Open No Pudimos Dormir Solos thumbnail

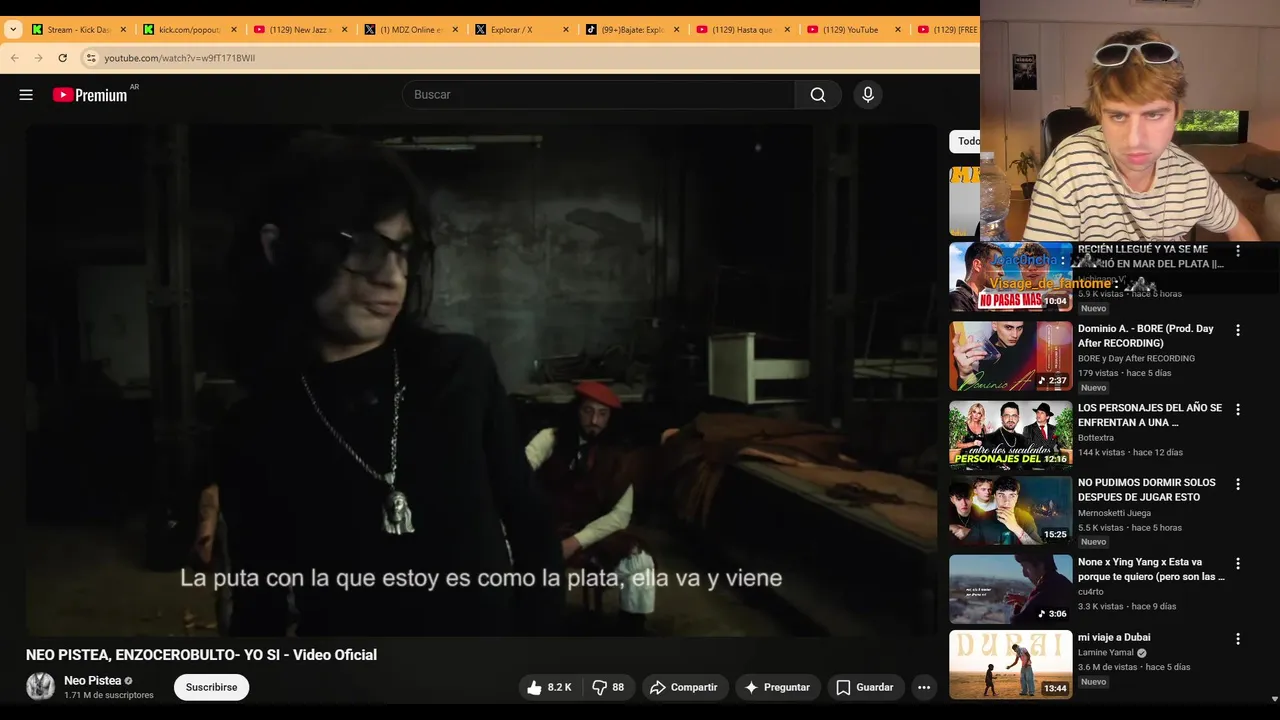point(1010,510)
